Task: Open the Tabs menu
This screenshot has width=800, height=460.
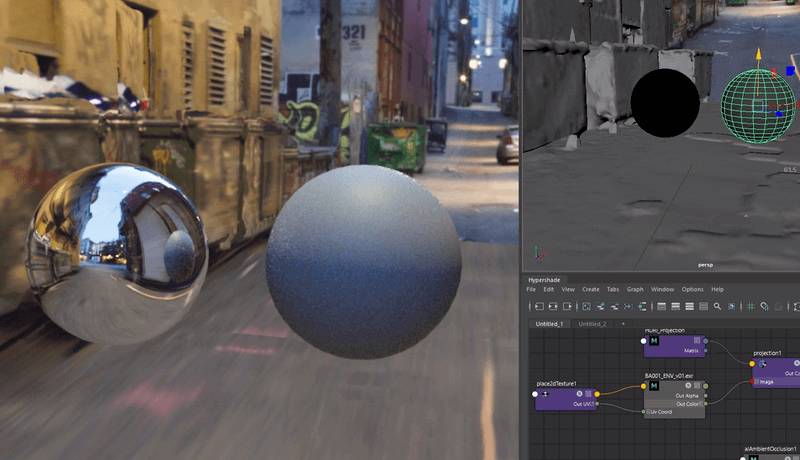Action: click(613, 289)
